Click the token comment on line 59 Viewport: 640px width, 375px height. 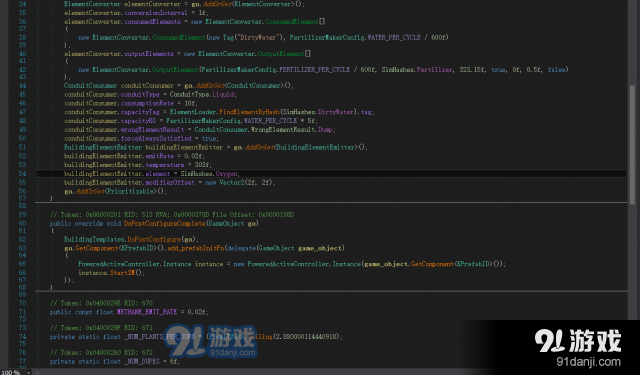coord(171,215)
